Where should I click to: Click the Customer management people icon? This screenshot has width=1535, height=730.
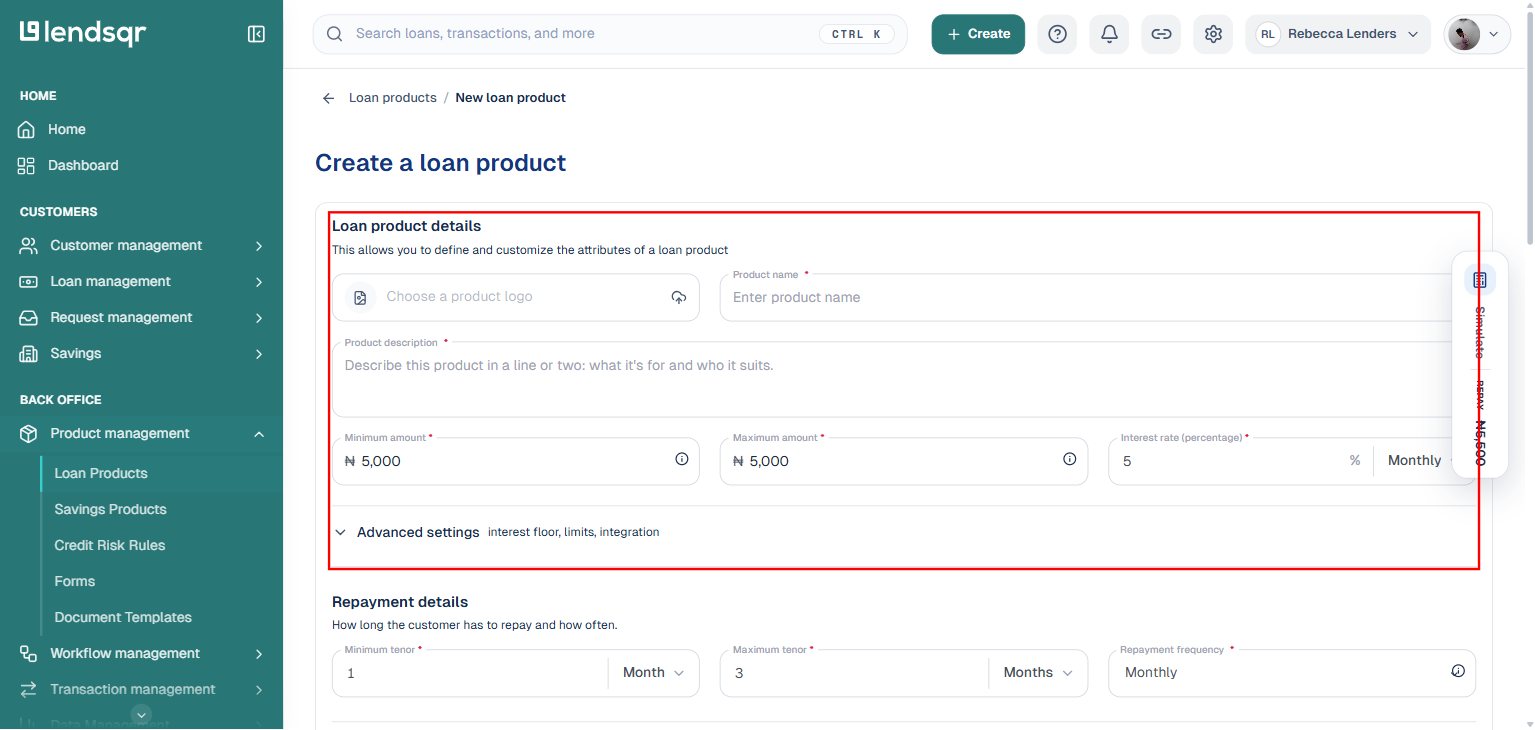[x=29, y=246]
